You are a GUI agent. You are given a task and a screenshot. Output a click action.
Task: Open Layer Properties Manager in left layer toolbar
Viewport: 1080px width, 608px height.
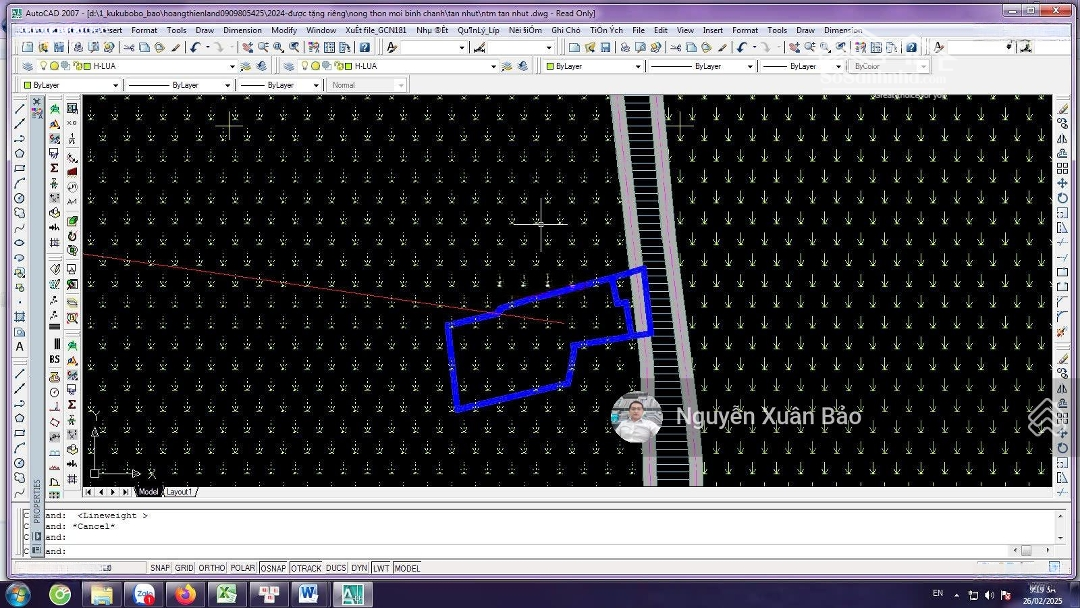pos(28,66)
